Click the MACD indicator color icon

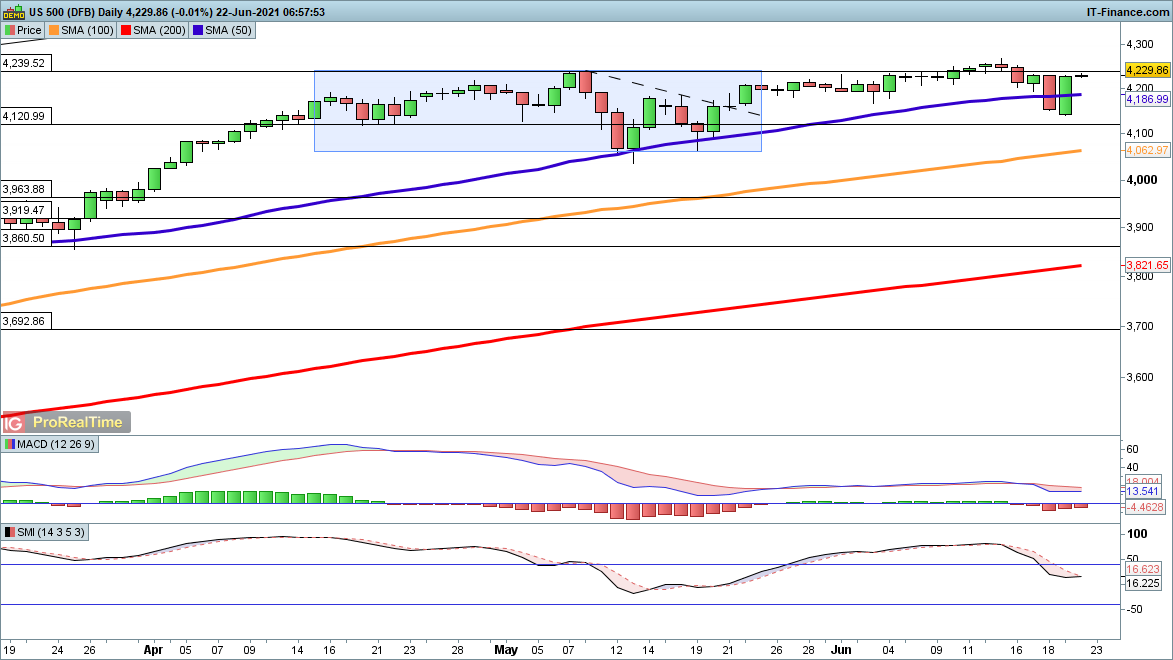click(x=10, y=444)
